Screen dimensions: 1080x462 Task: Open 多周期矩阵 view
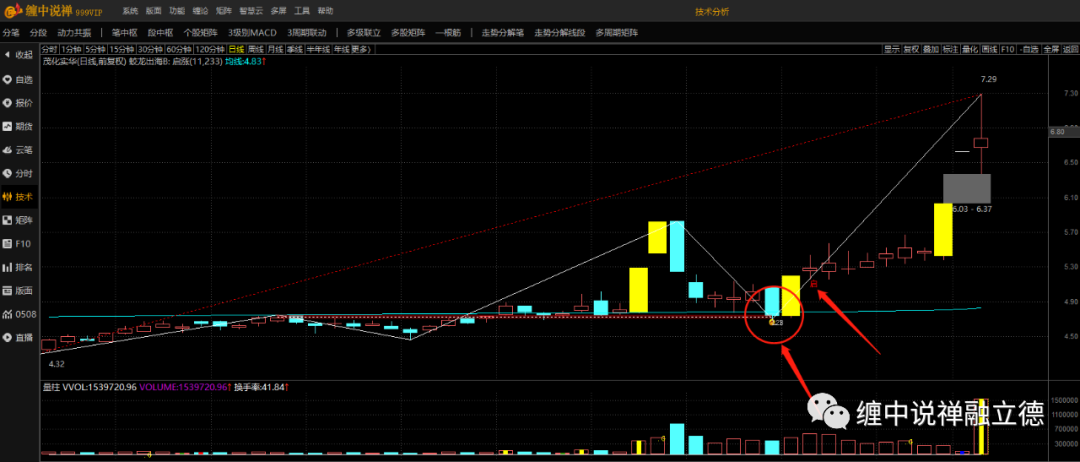616,33
